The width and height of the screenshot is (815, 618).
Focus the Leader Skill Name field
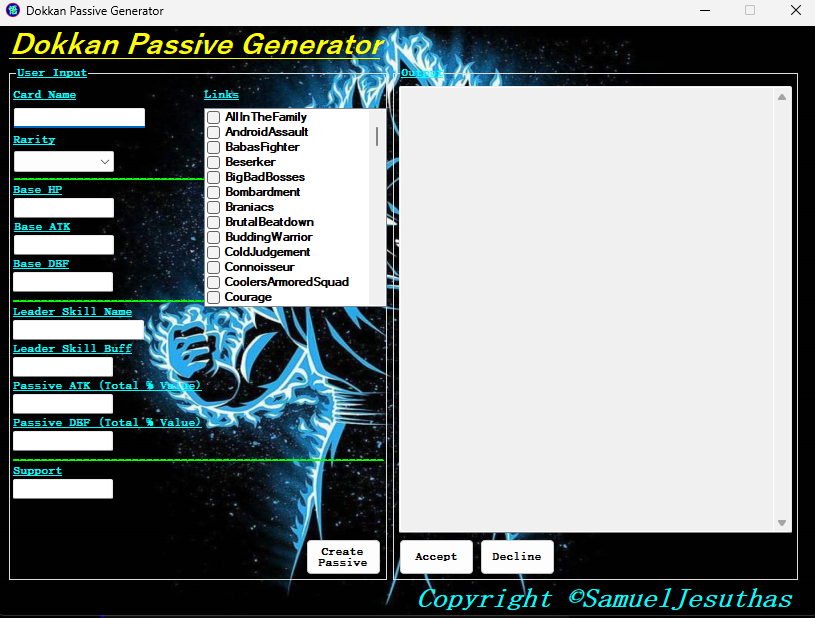78,330
